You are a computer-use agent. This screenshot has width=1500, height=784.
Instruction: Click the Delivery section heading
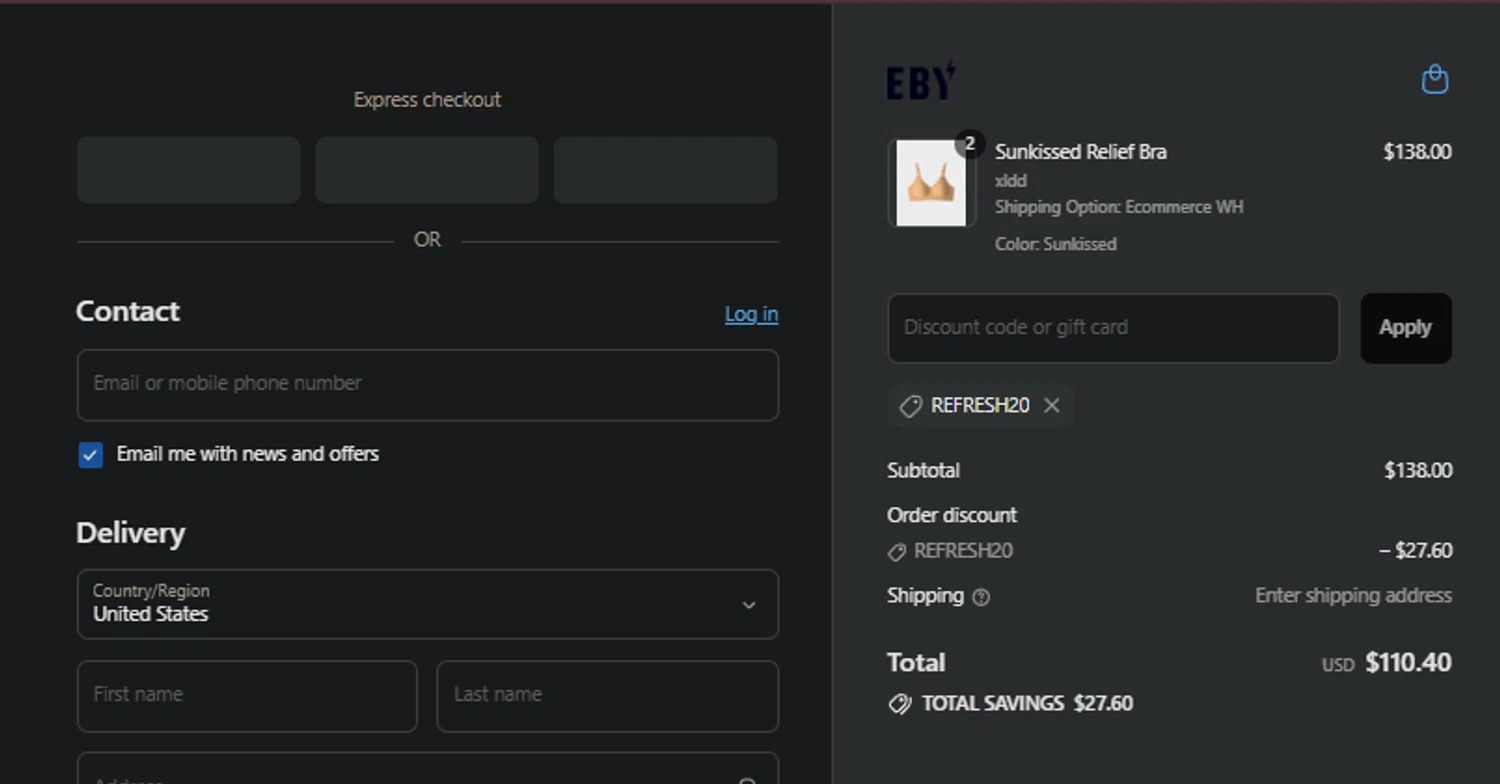tap(130, 533)
